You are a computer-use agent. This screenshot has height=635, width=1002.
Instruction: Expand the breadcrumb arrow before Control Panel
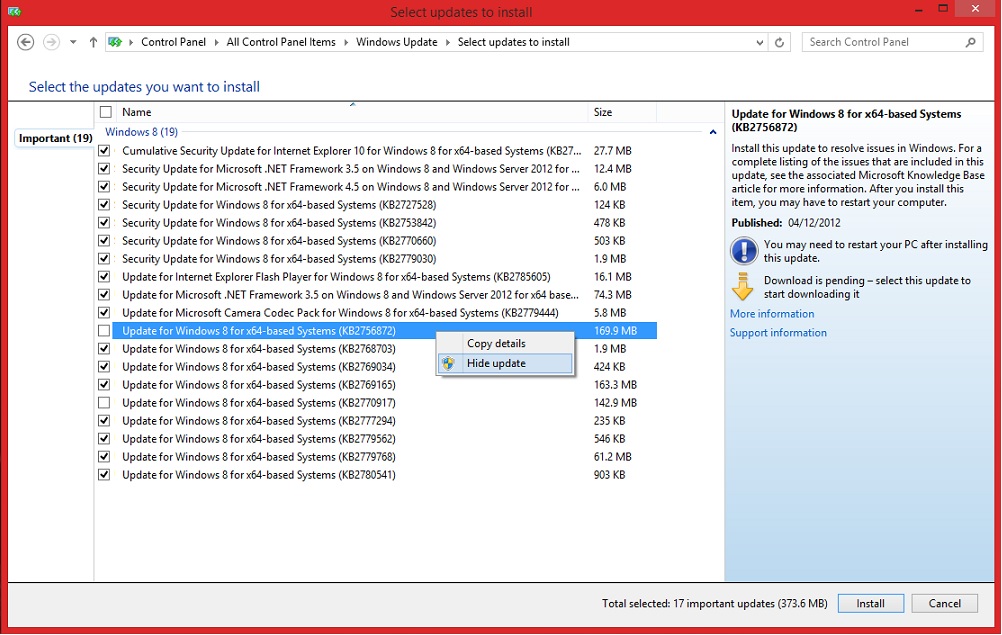tap(131, 42)
